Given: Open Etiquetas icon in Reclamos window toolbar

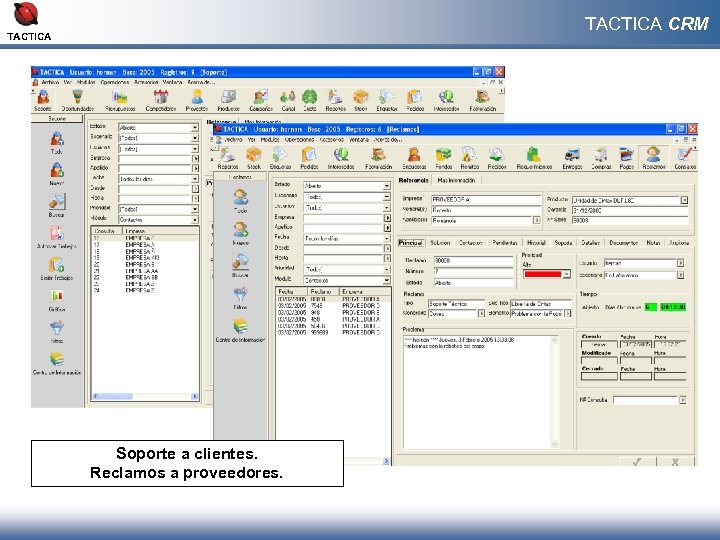Looking at the screenshot, I should 280,158.
